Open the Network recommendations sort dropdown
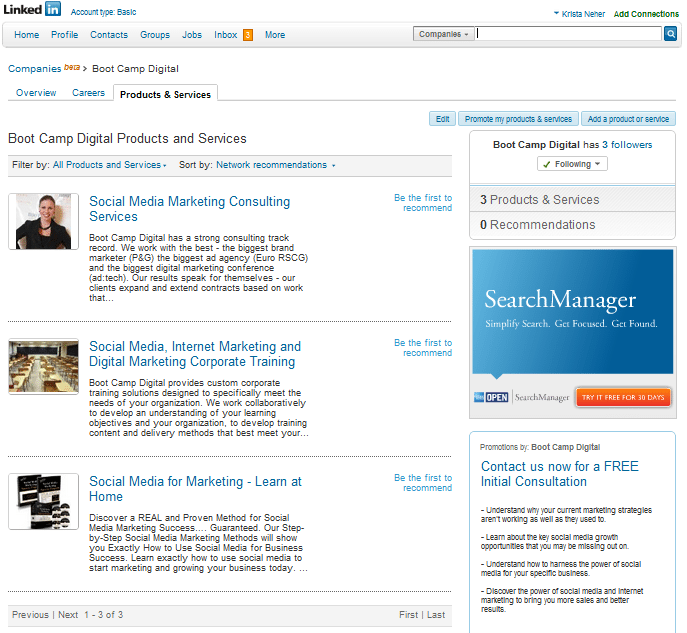The height and width of the screenshot is (633, 687). (276, 165)
